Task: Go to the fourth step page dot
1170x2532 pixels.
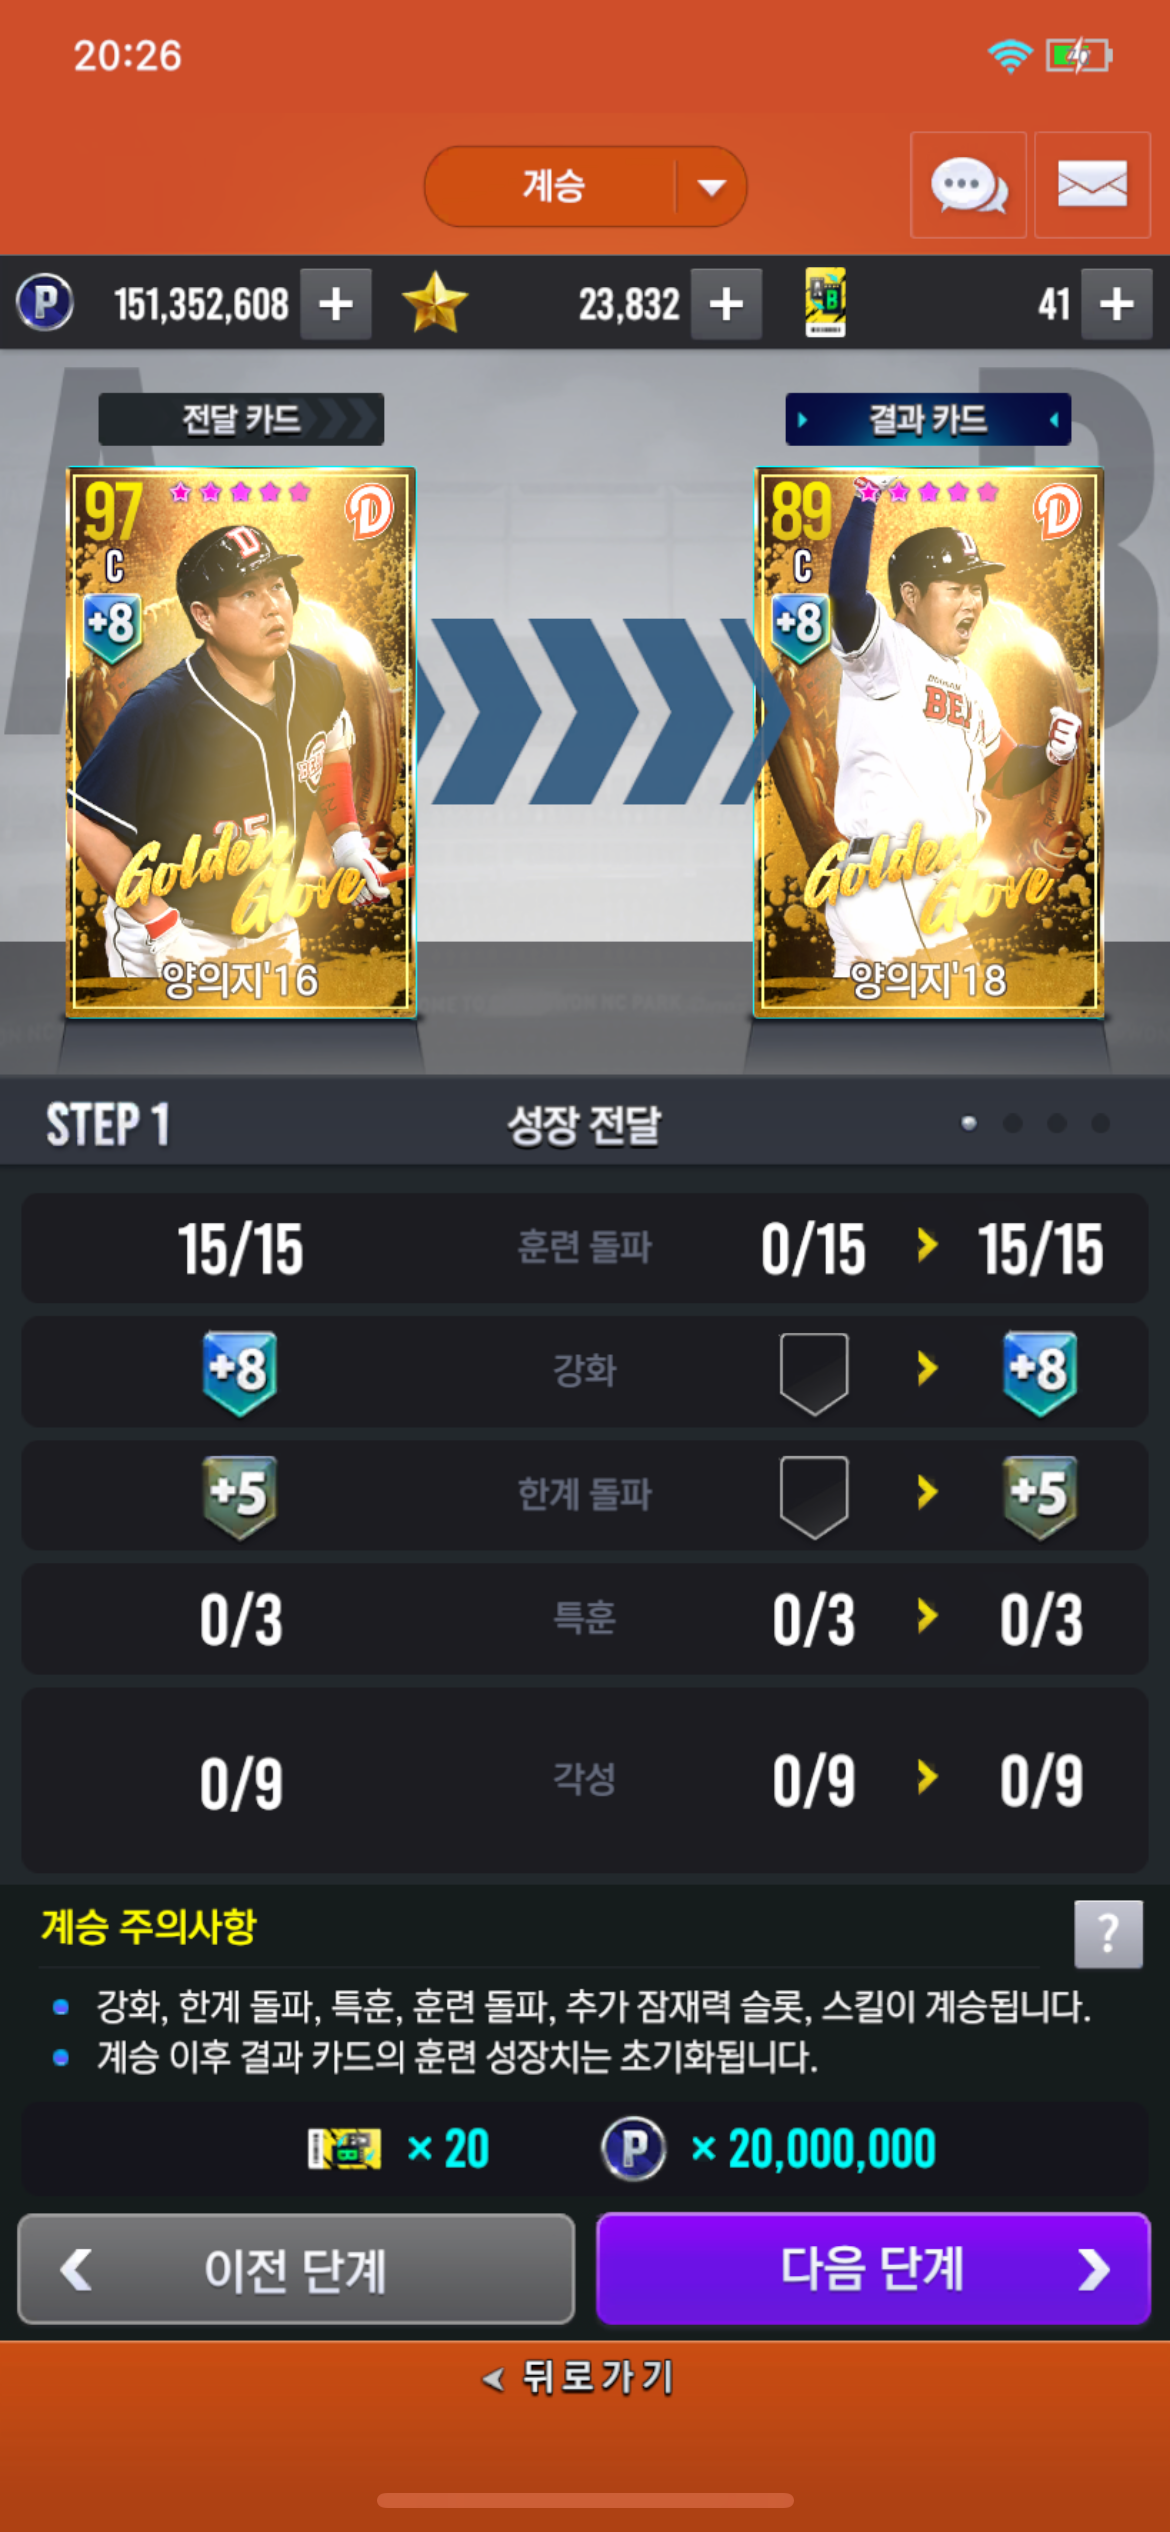Action: point(1100,1123)
